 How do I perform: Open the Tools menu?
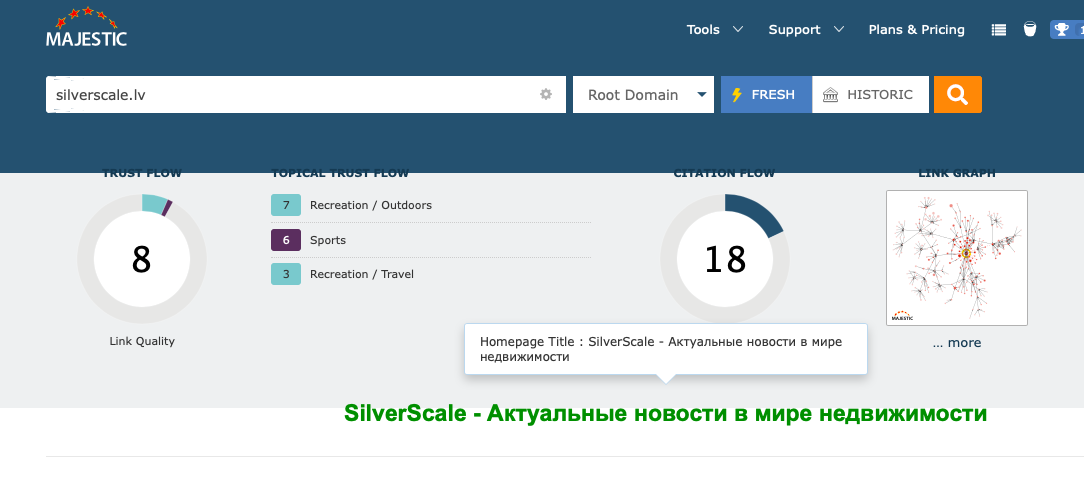pyautogui.click(x=703, y=30)
